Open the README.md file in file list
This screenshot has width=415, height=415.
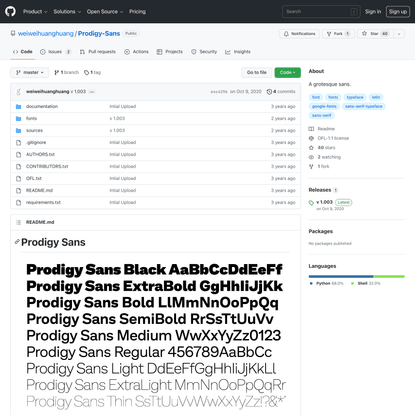tap(39, 190)
